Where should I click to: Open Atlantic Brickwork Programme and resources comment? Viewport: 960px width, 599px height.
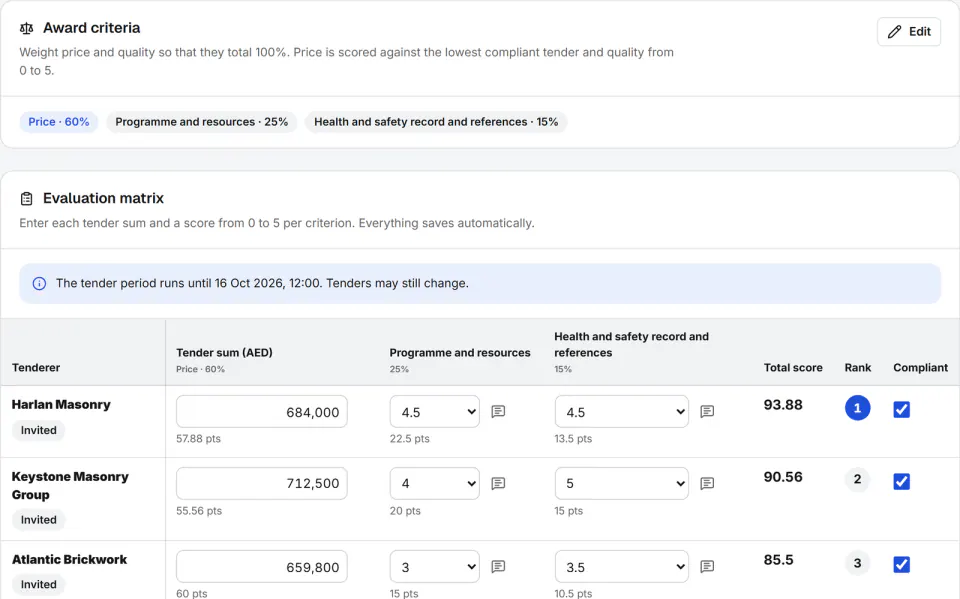[x=498, y=566]
